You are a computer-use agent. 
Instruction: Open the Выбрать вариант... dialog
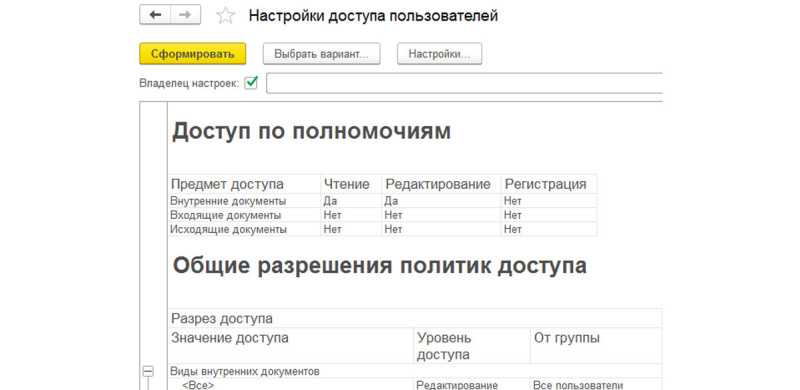[321, 54]
